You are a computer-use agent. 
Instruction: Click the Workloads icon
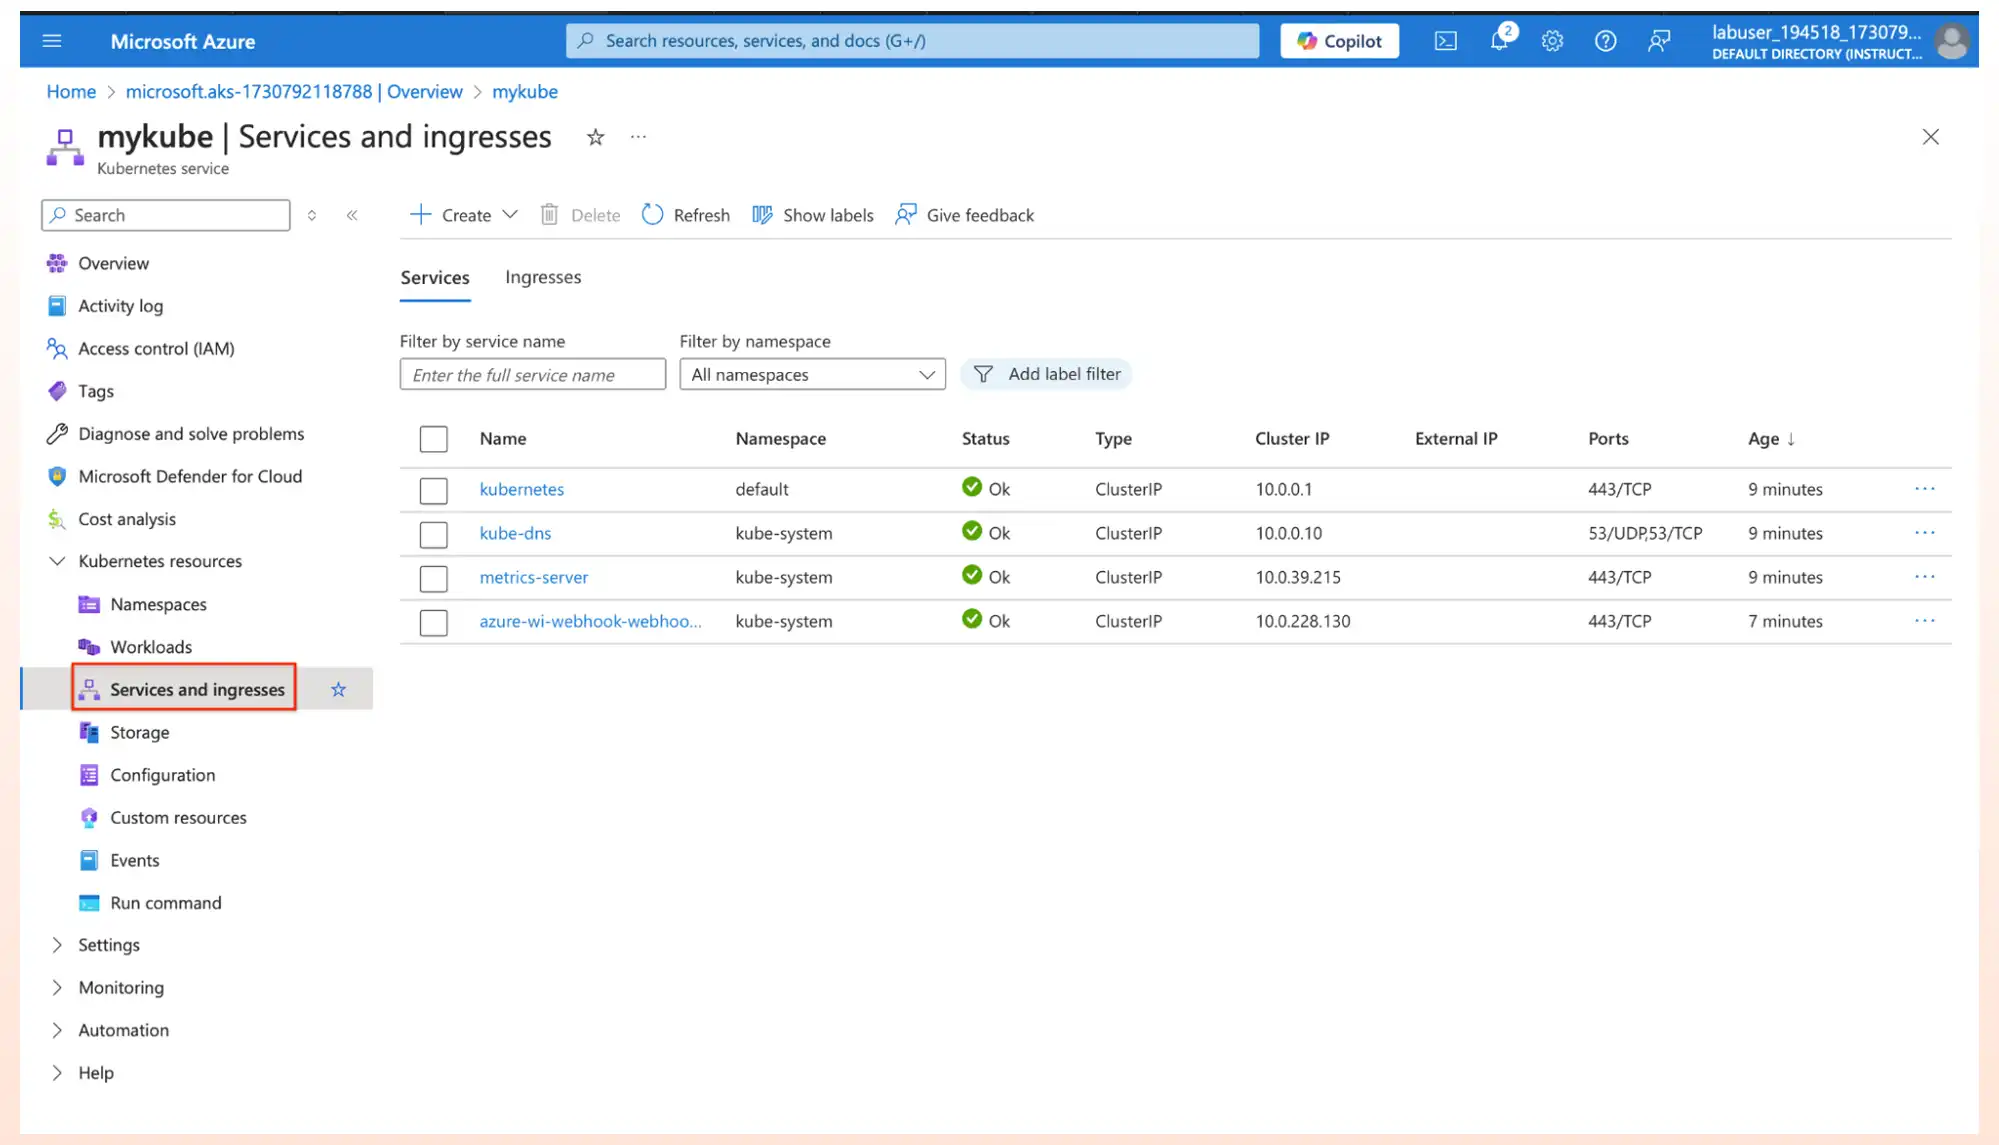(x=89, y=647)
